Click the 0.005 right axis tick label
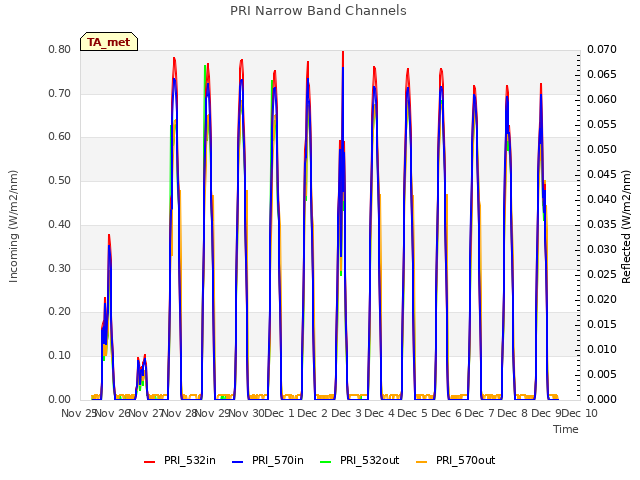The width and height of the screenshot is (640, 480). (x=602, y=374)
